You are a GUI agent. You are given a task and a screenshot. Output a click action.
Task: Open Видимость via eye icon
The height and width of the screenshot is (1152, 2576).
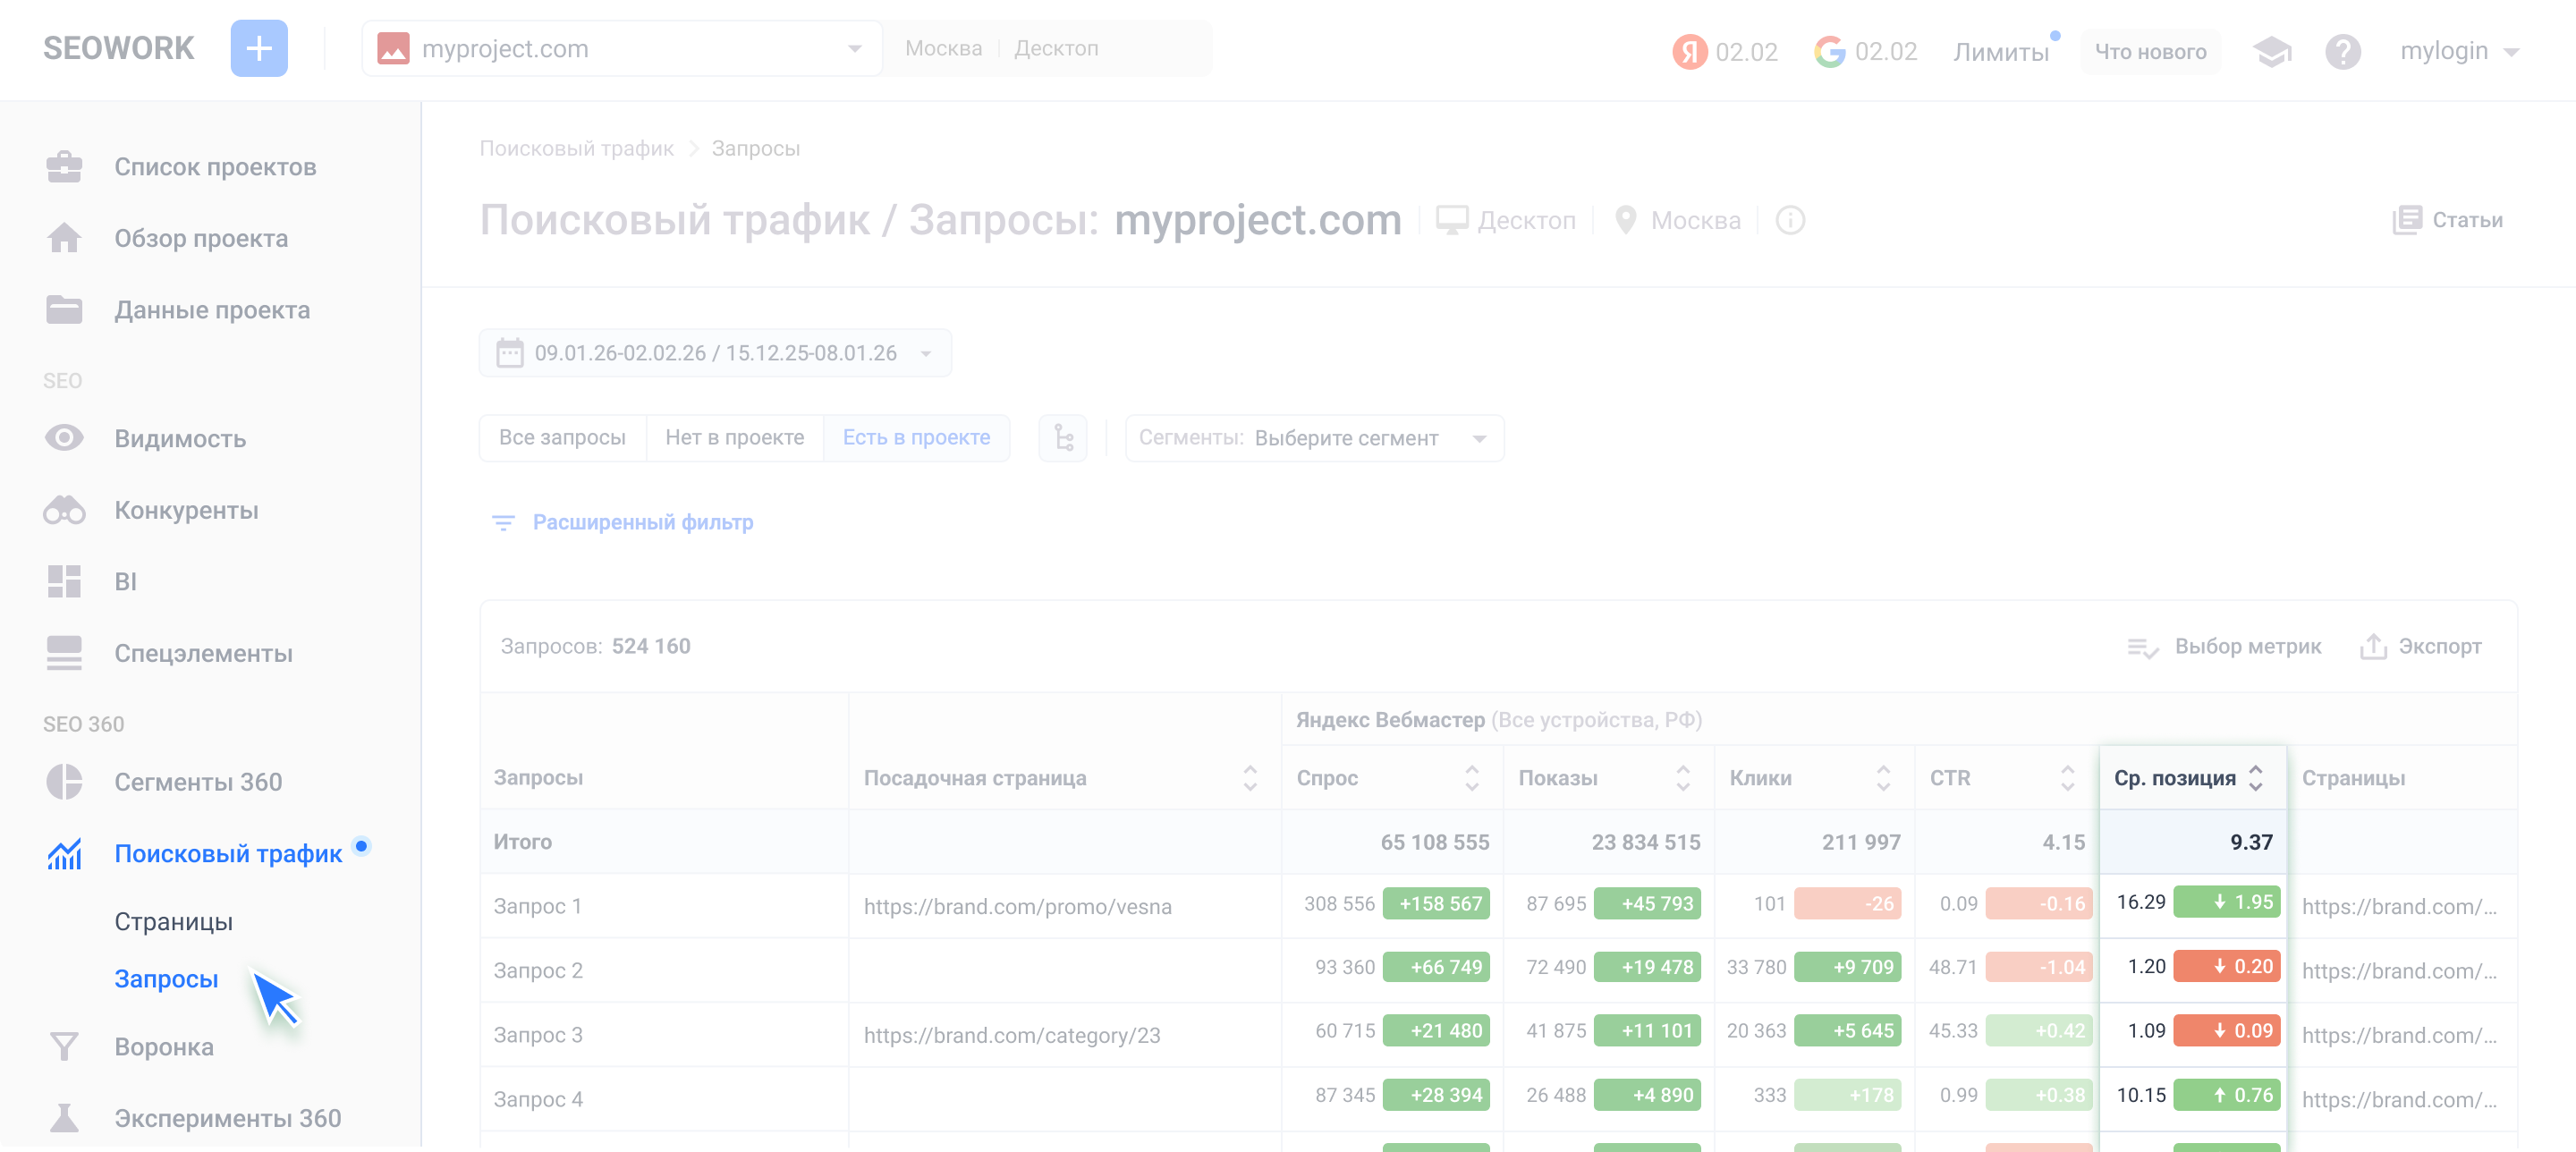65,438
